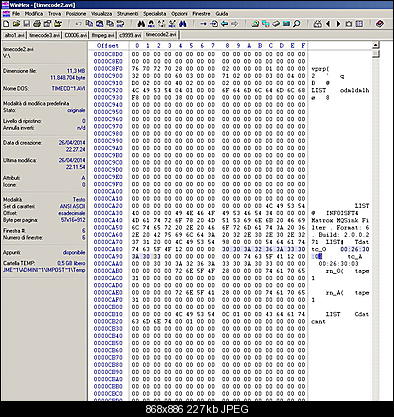Open the Visualizza menu

click(102, 14)
